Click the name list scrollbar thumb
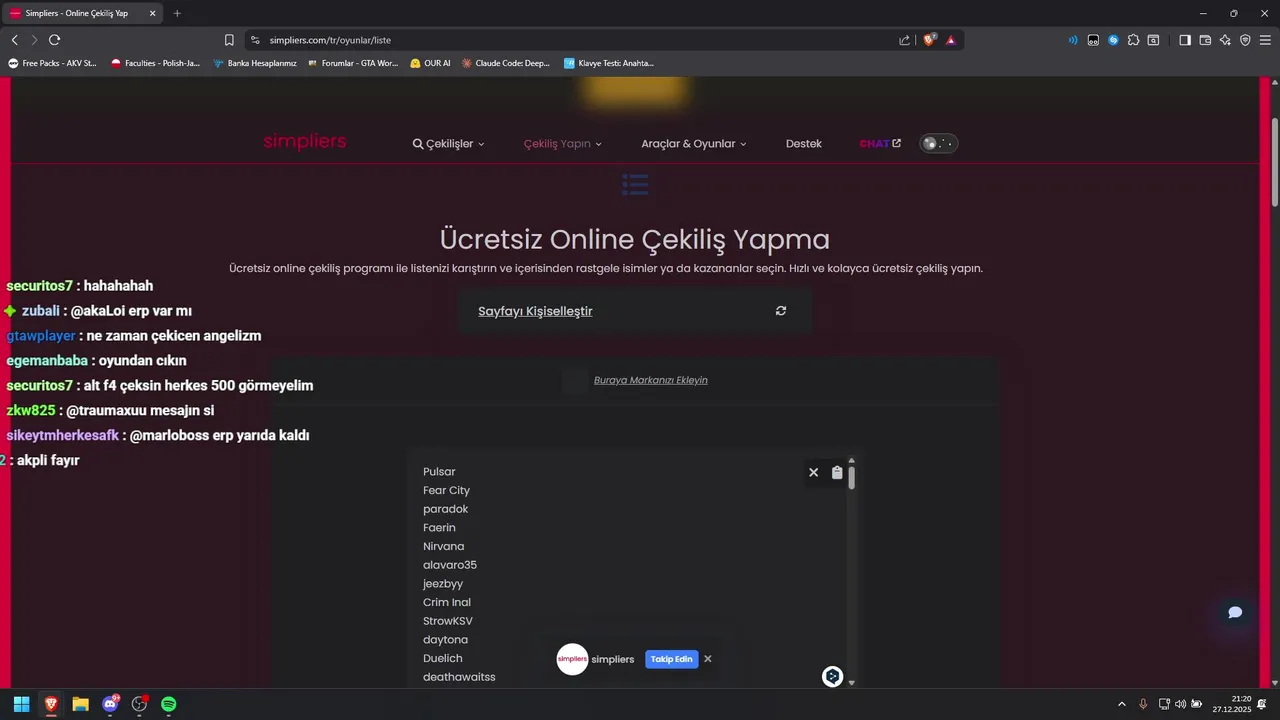 [x=852, y=478]
